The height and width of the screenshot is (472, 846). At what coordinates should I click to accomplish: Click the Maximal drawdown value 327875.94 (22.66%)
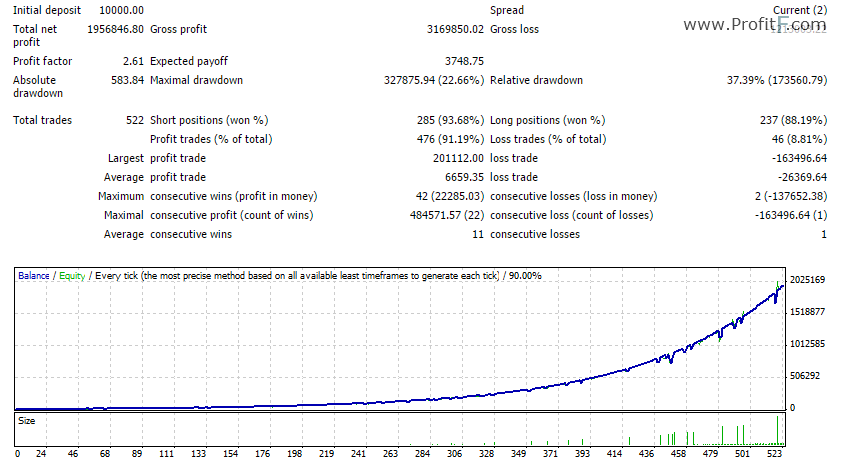coord(434,80)
